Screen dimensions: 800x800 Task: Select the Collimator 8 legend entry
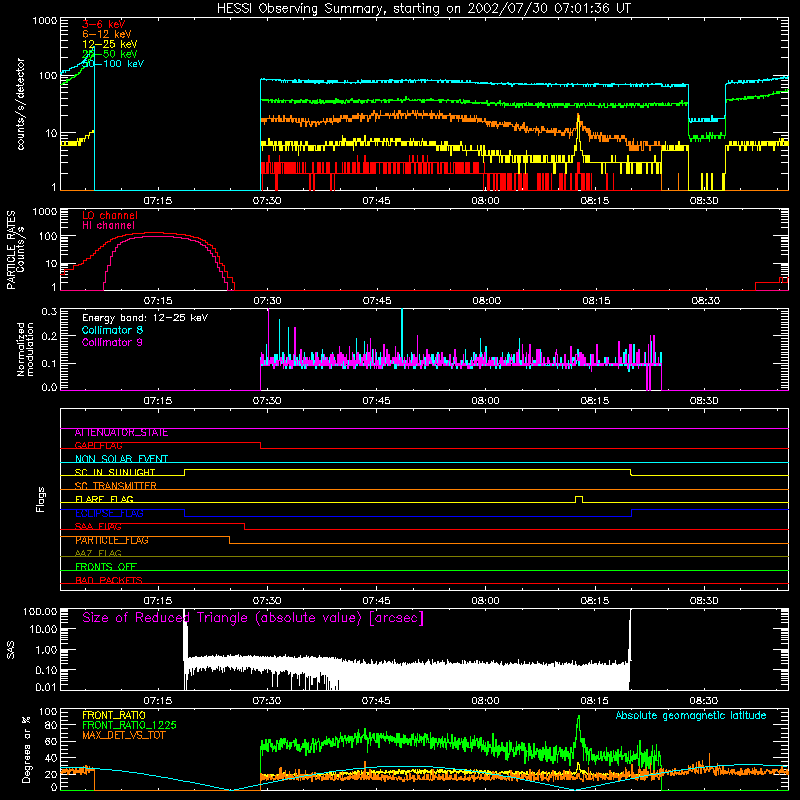[112, 330]
